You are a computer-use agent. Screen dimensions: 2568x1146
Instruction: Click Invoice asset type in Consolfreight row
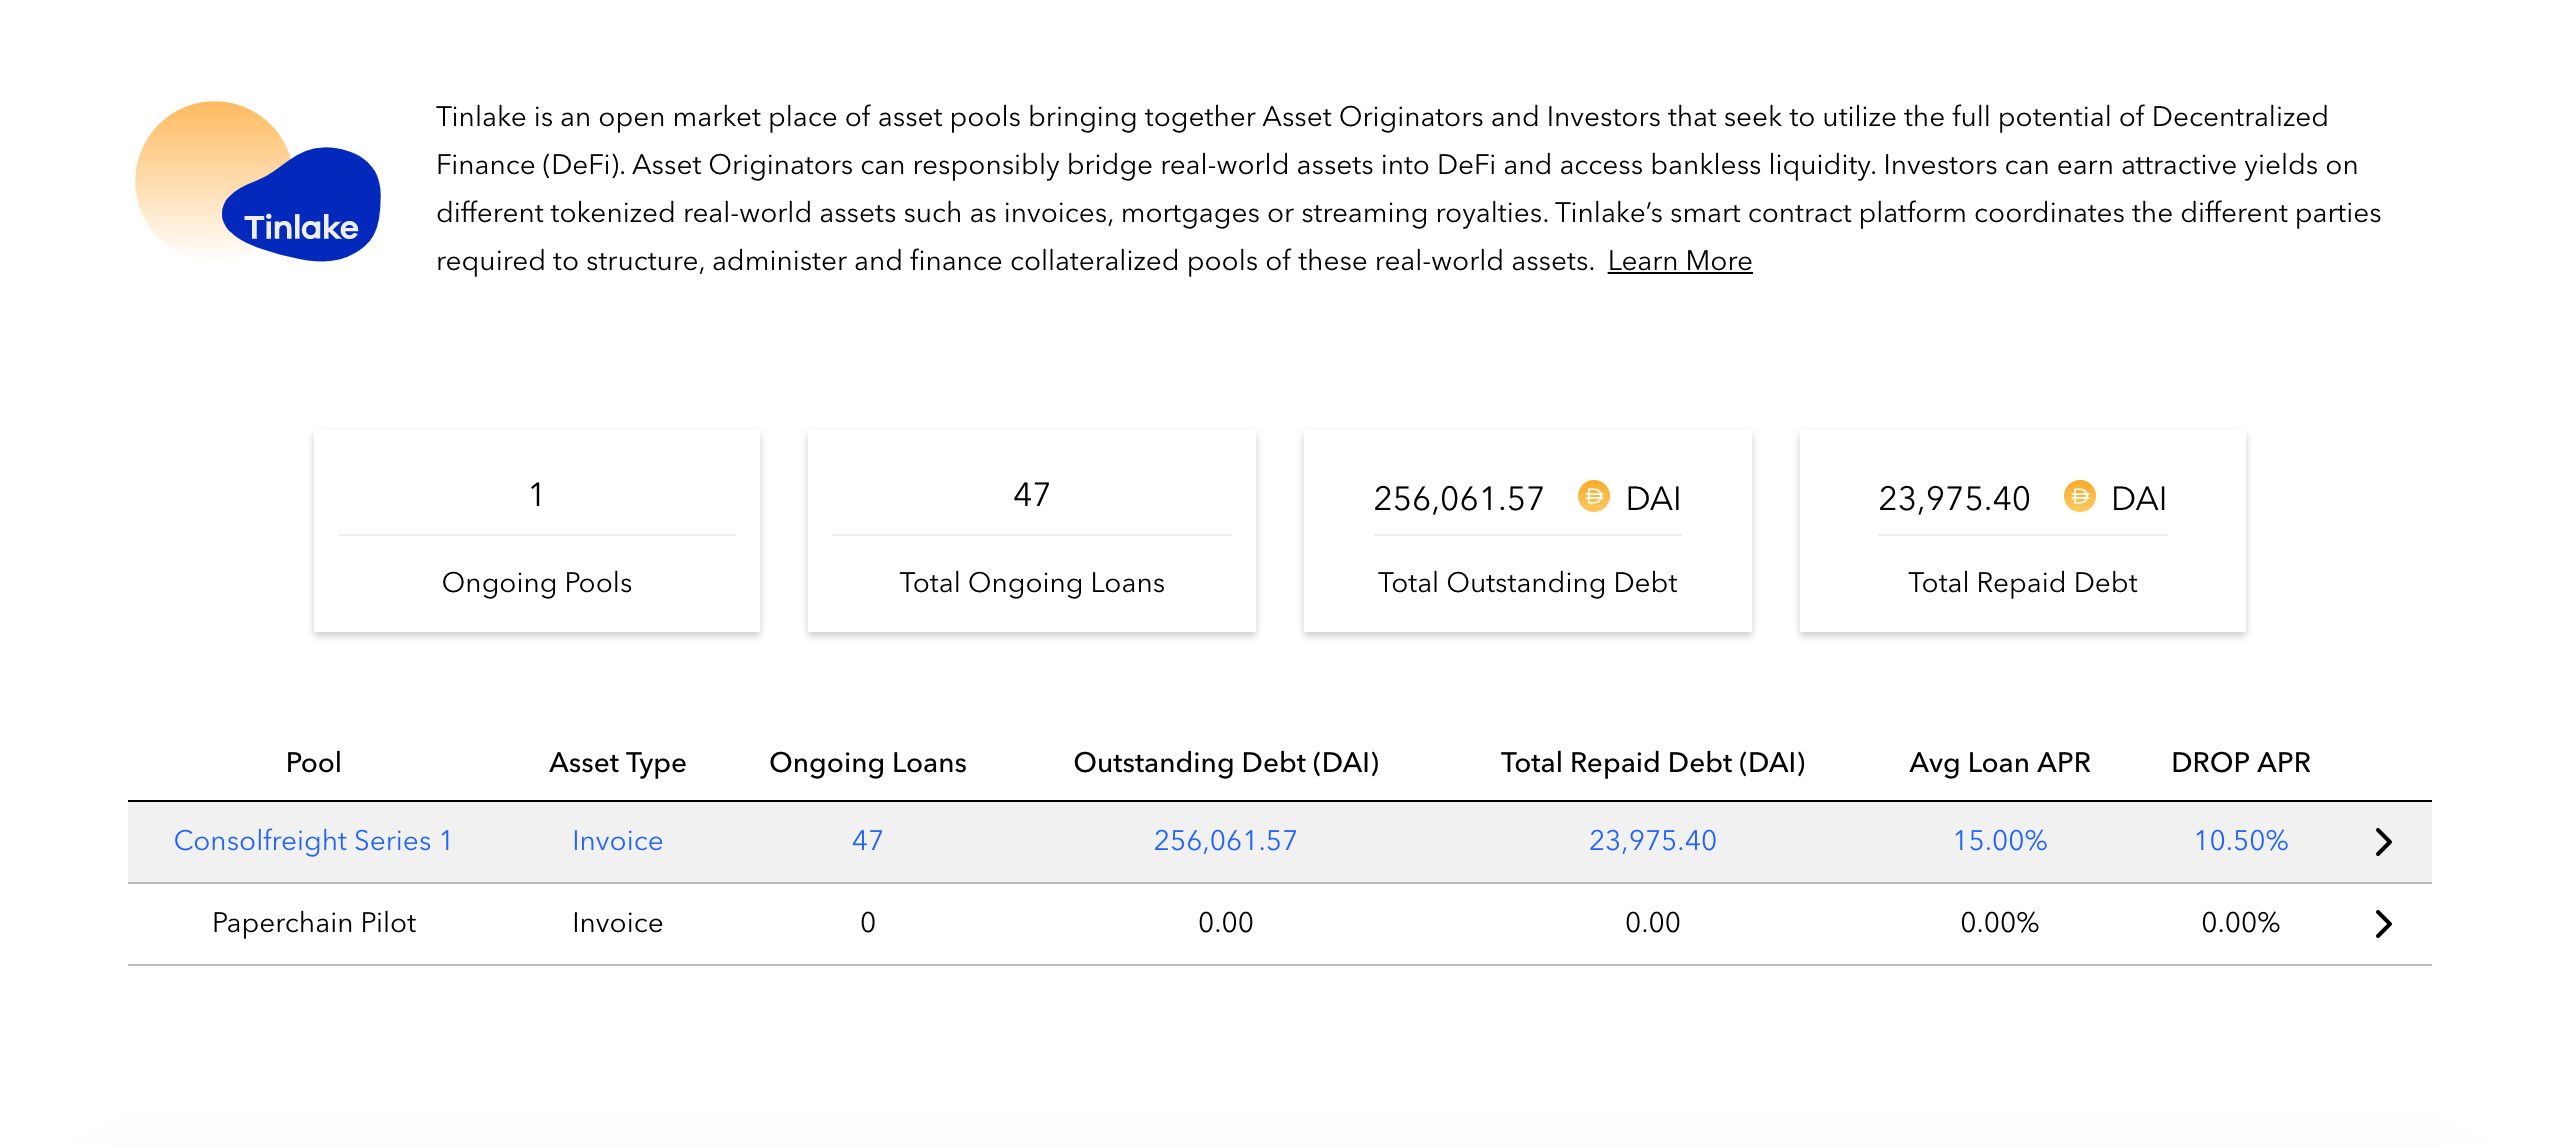tap(618, 841)
